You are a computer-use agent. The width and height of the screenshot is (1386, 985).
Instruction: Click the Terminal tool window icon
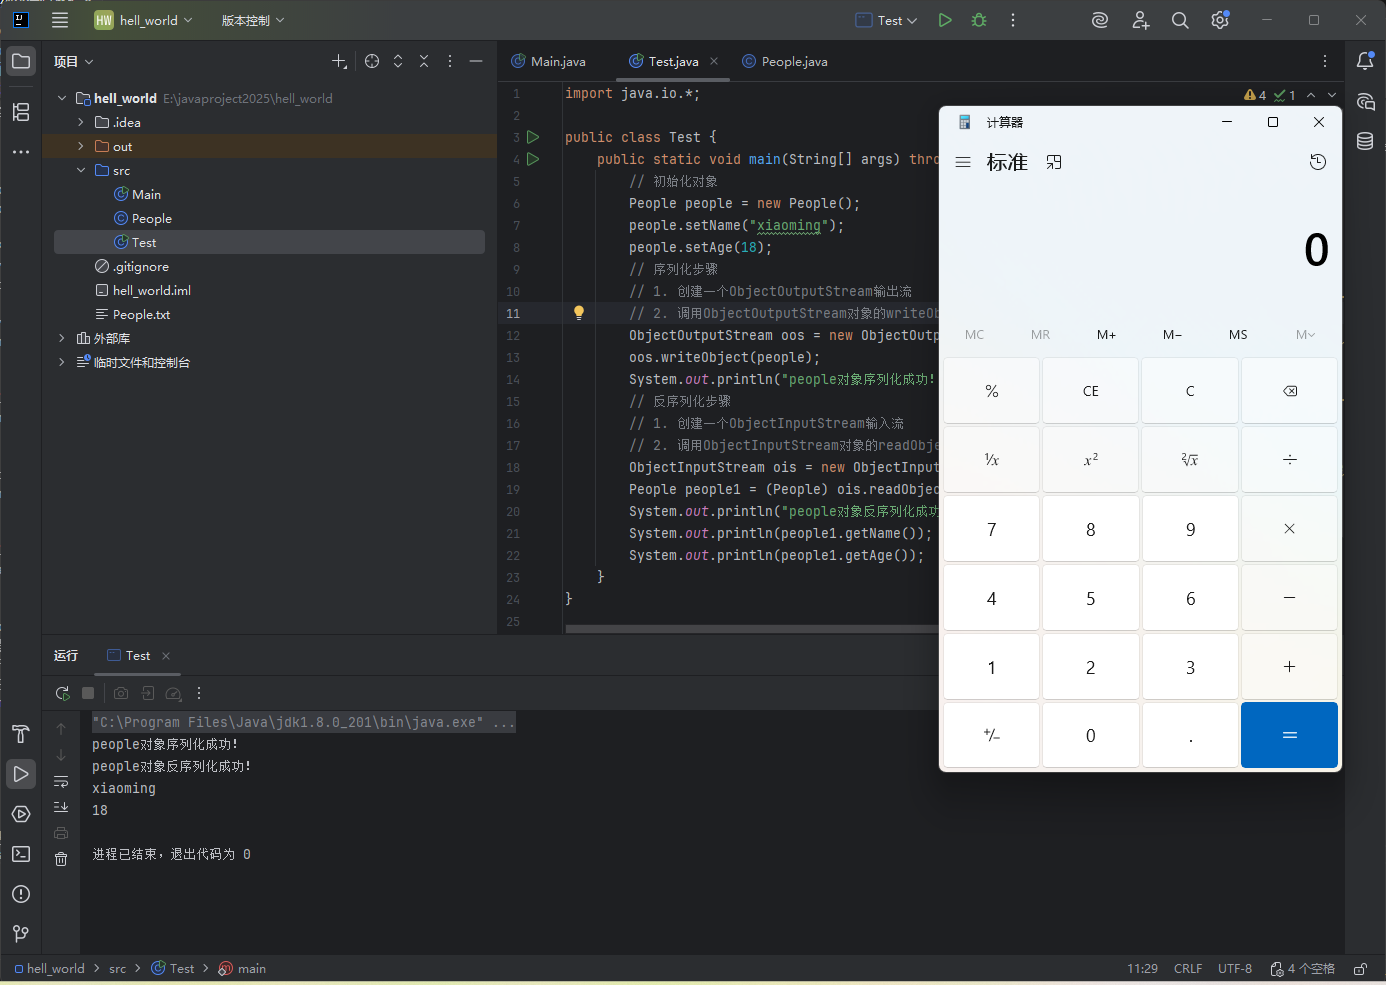click(x=21, y=854)
